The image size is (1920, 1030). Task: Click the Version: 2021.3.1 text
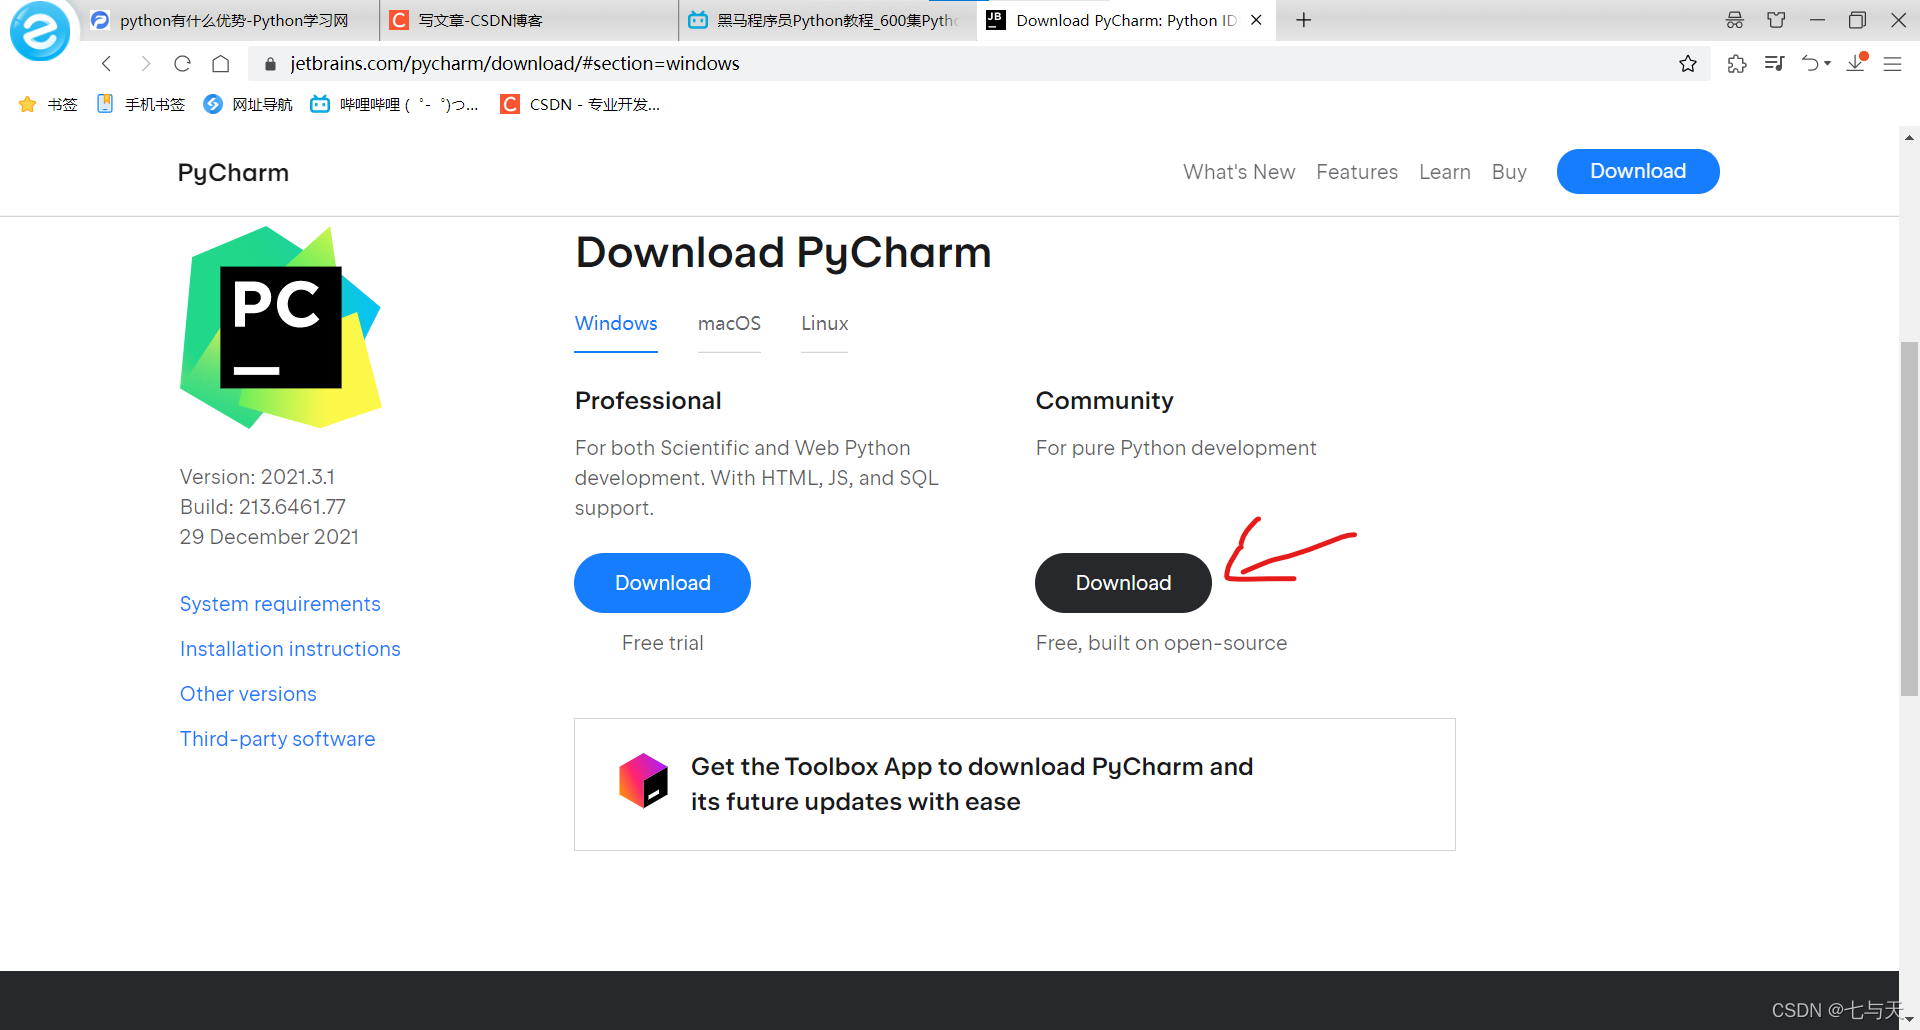click(257, 477)
